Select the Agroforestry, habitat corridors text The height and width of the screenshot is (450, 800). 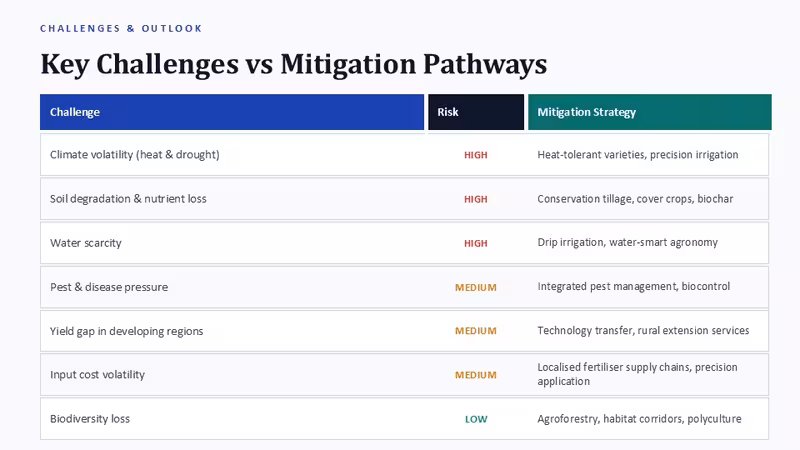pos(639,419)
